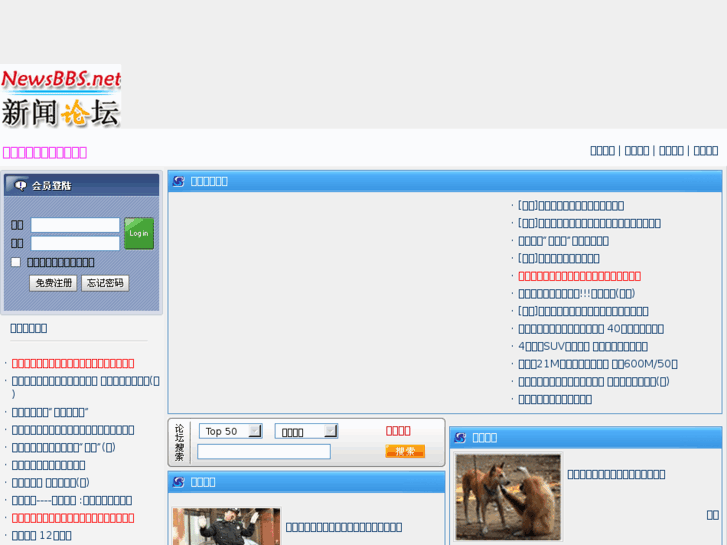Click the forum search text box
This screenshot has width=727, height=545.
pos(264,451)
